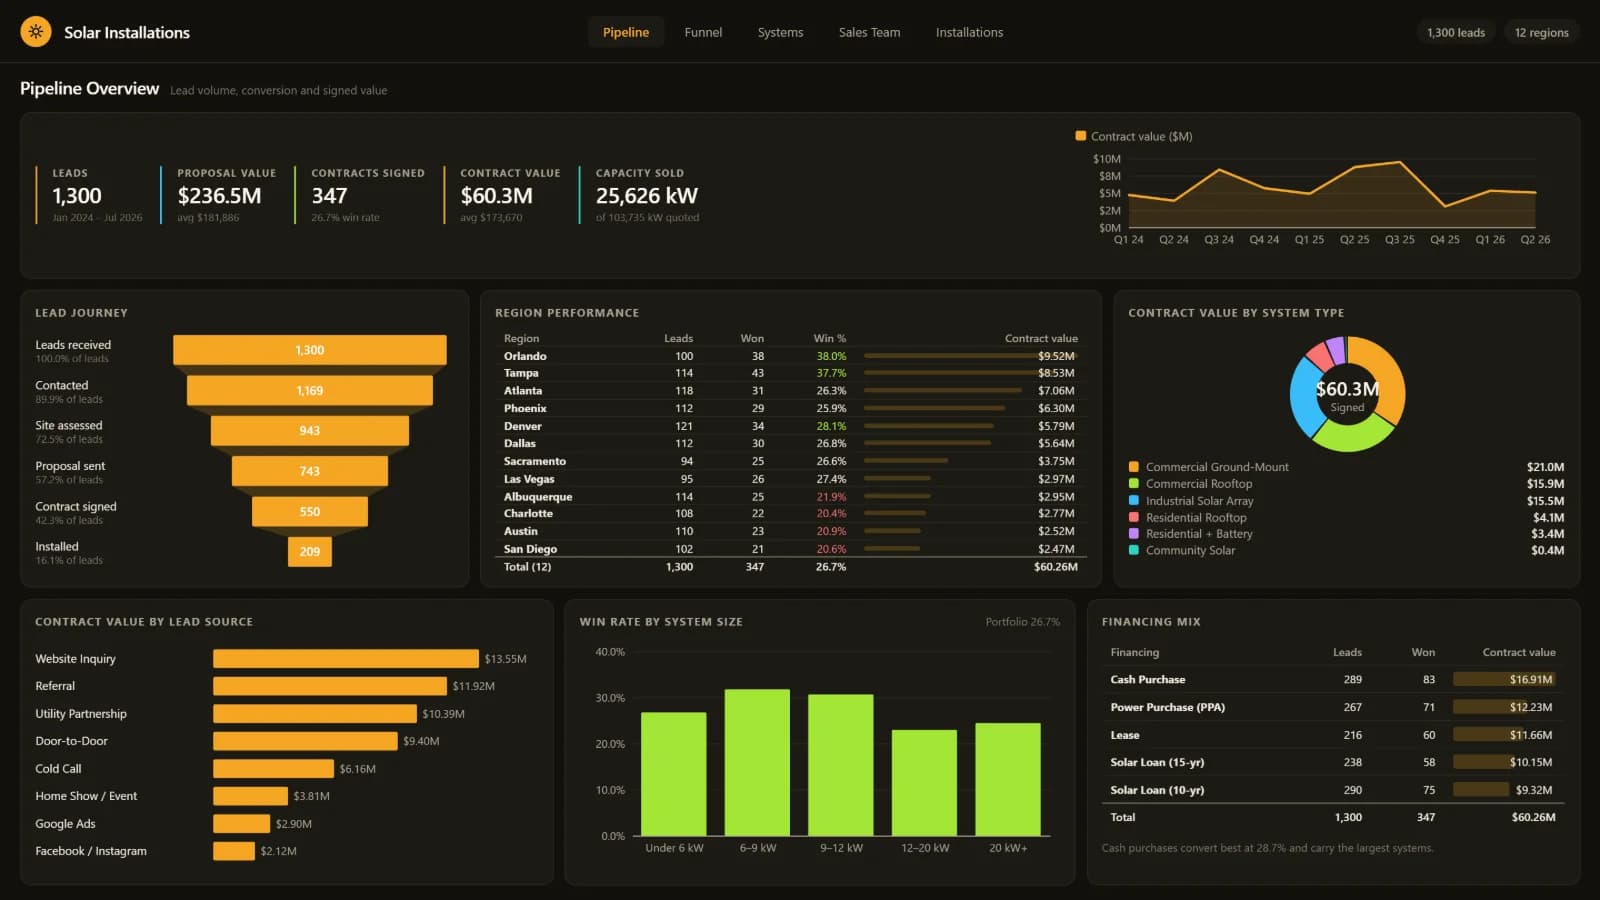Click the Atlanta region row name
Screen dimensions: 1600x900
[523, 391]
